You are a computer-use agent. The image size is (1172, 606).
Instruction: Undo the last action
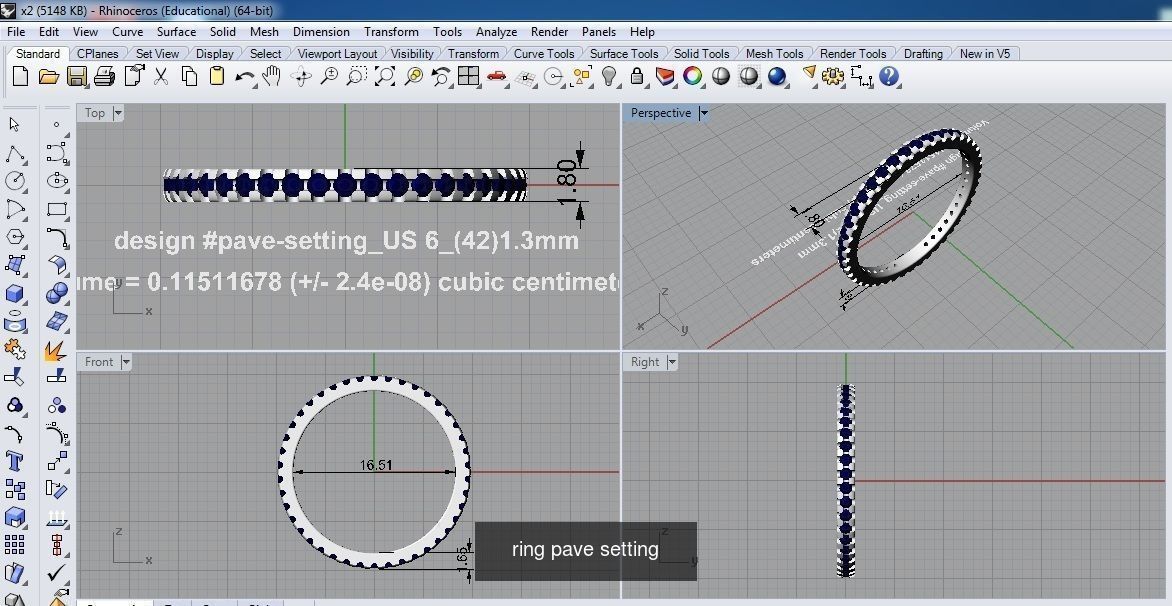(x=244, y=76)
